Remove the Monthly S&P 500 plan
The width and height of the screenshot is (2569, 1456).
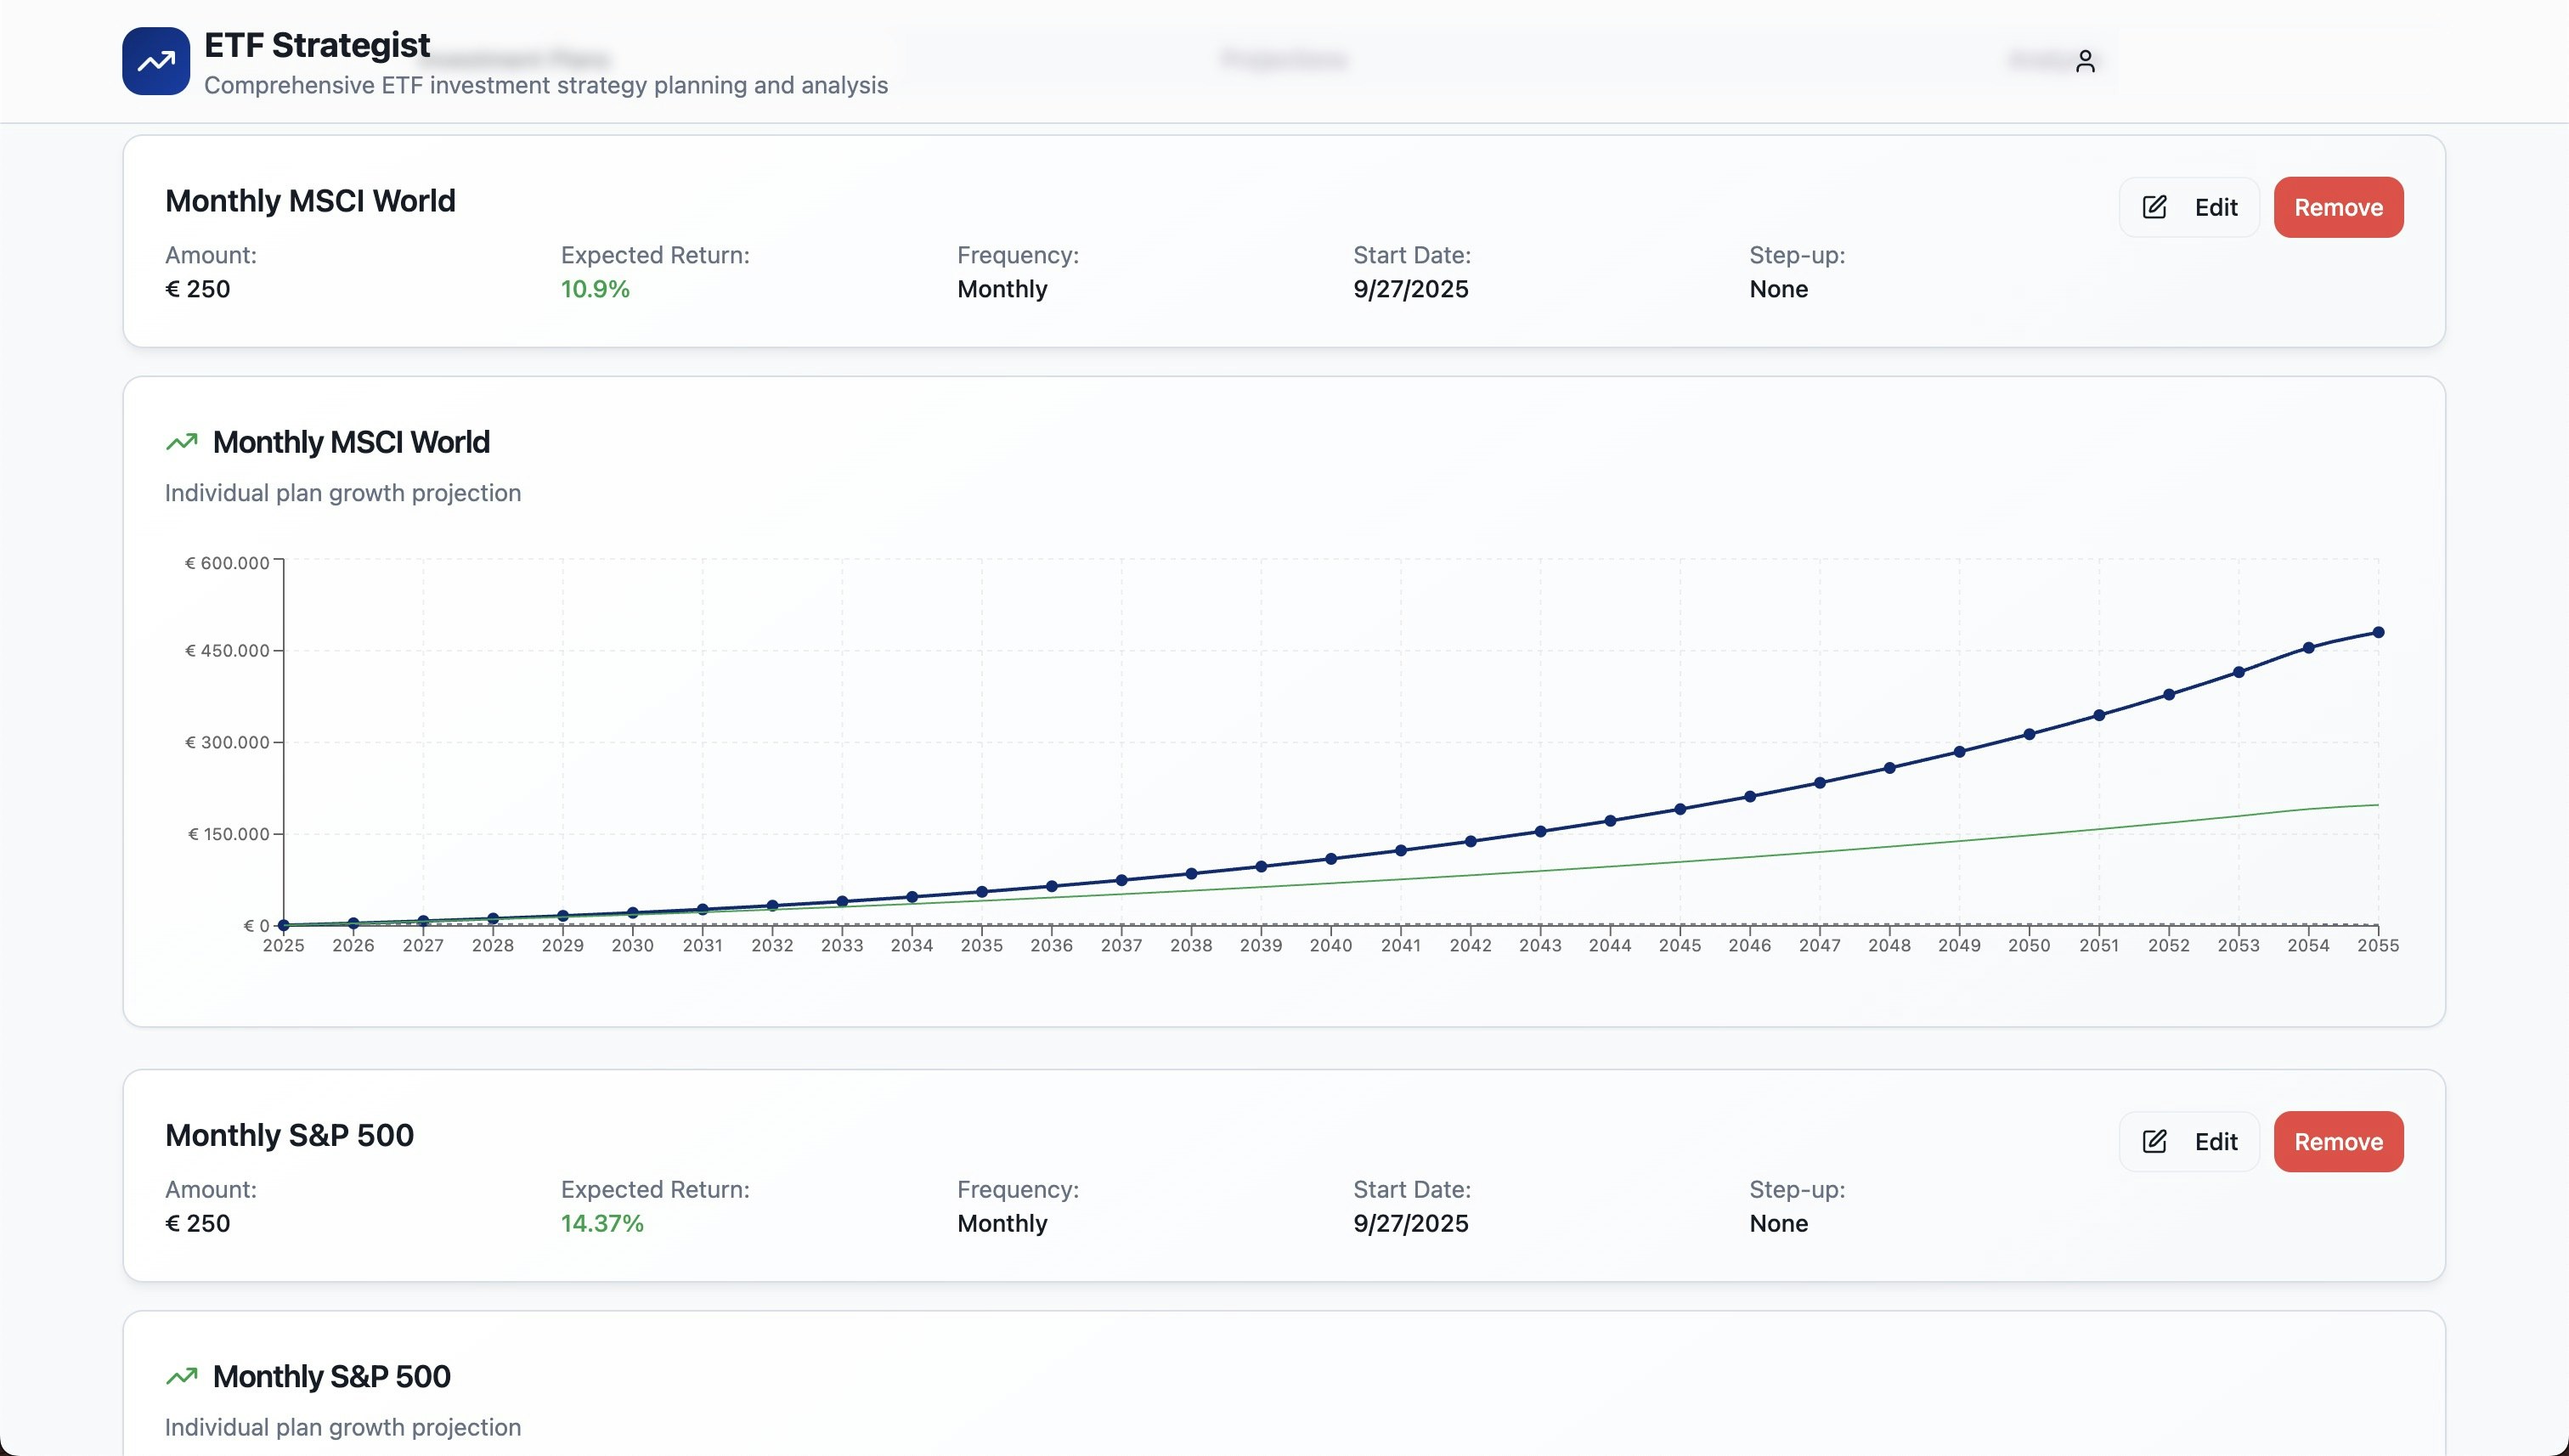tap(2338, 1141)
